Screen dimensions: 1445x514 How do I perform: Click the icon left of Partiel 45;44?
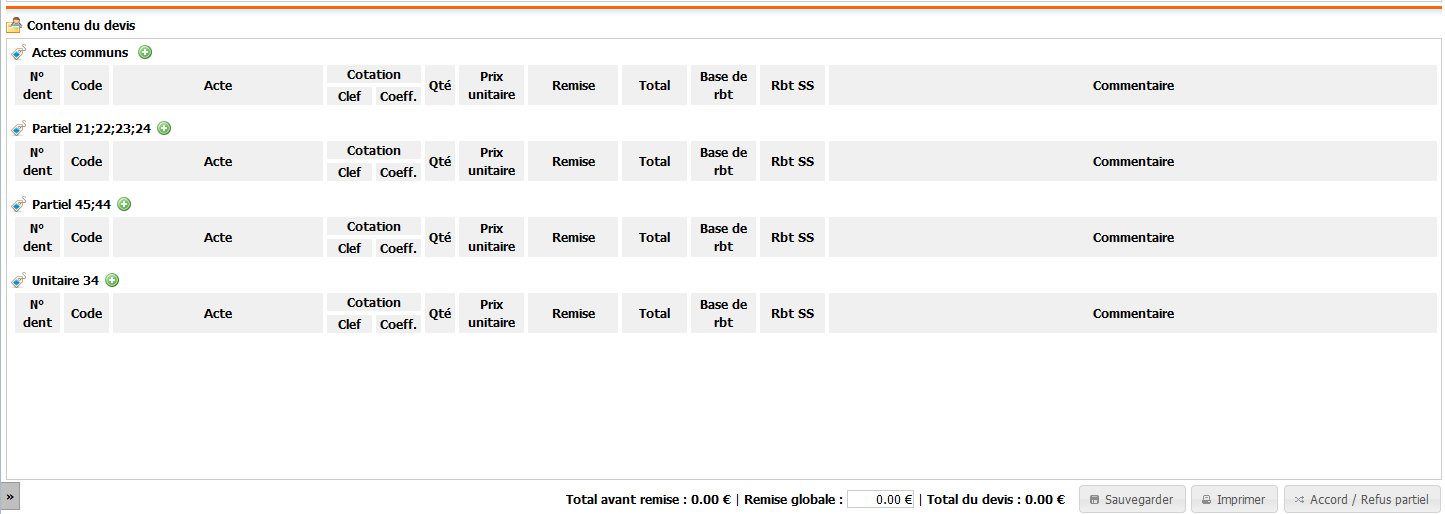tap(19, 204)
